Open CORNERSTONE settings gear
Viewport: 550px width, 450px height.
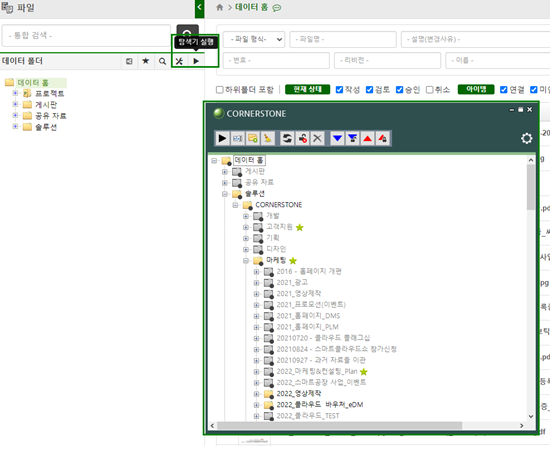(526, 138)
